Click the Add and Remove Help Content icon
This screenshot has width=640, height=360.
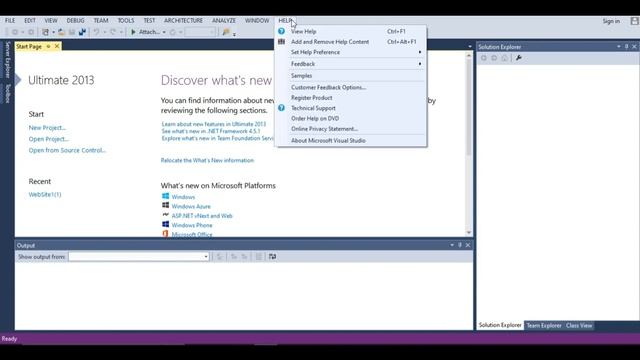pos(281,42)
